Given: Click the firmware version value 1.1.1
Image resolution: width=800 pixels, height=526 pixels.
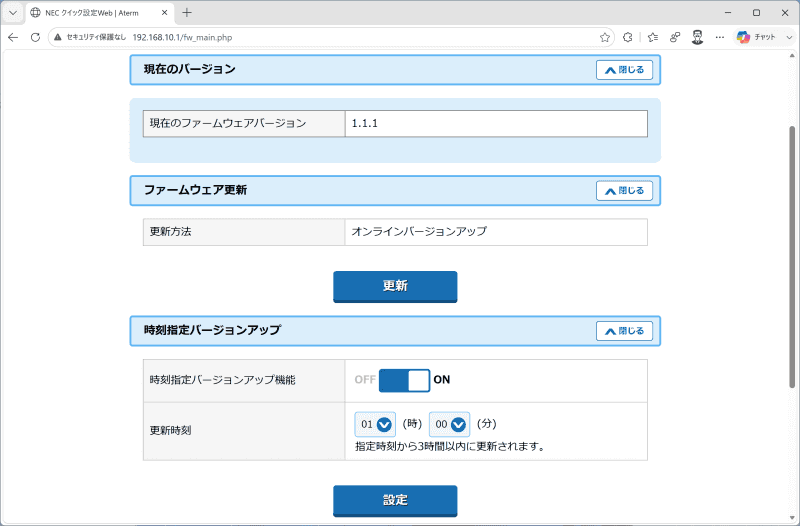Looking at the screenshot, I should pyautogui.click(x=365, y=123).
